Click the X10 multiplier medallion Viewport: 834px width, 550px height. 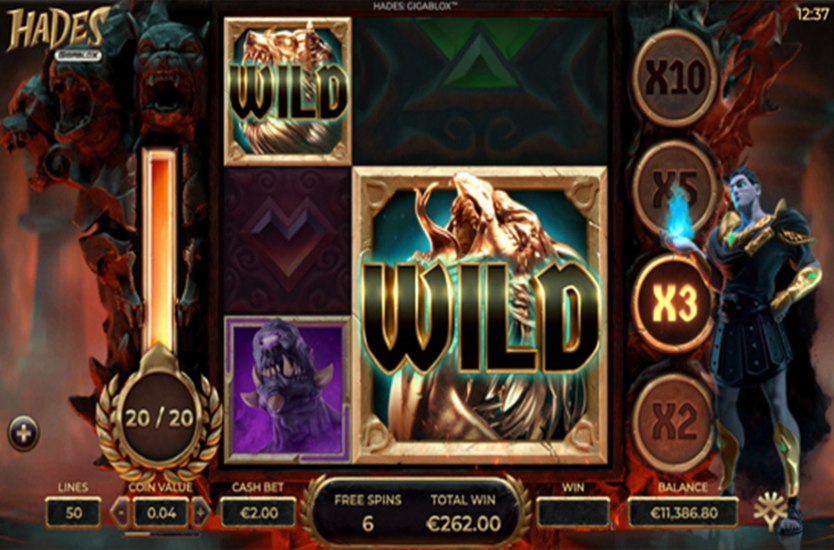[x=675, y=78]
